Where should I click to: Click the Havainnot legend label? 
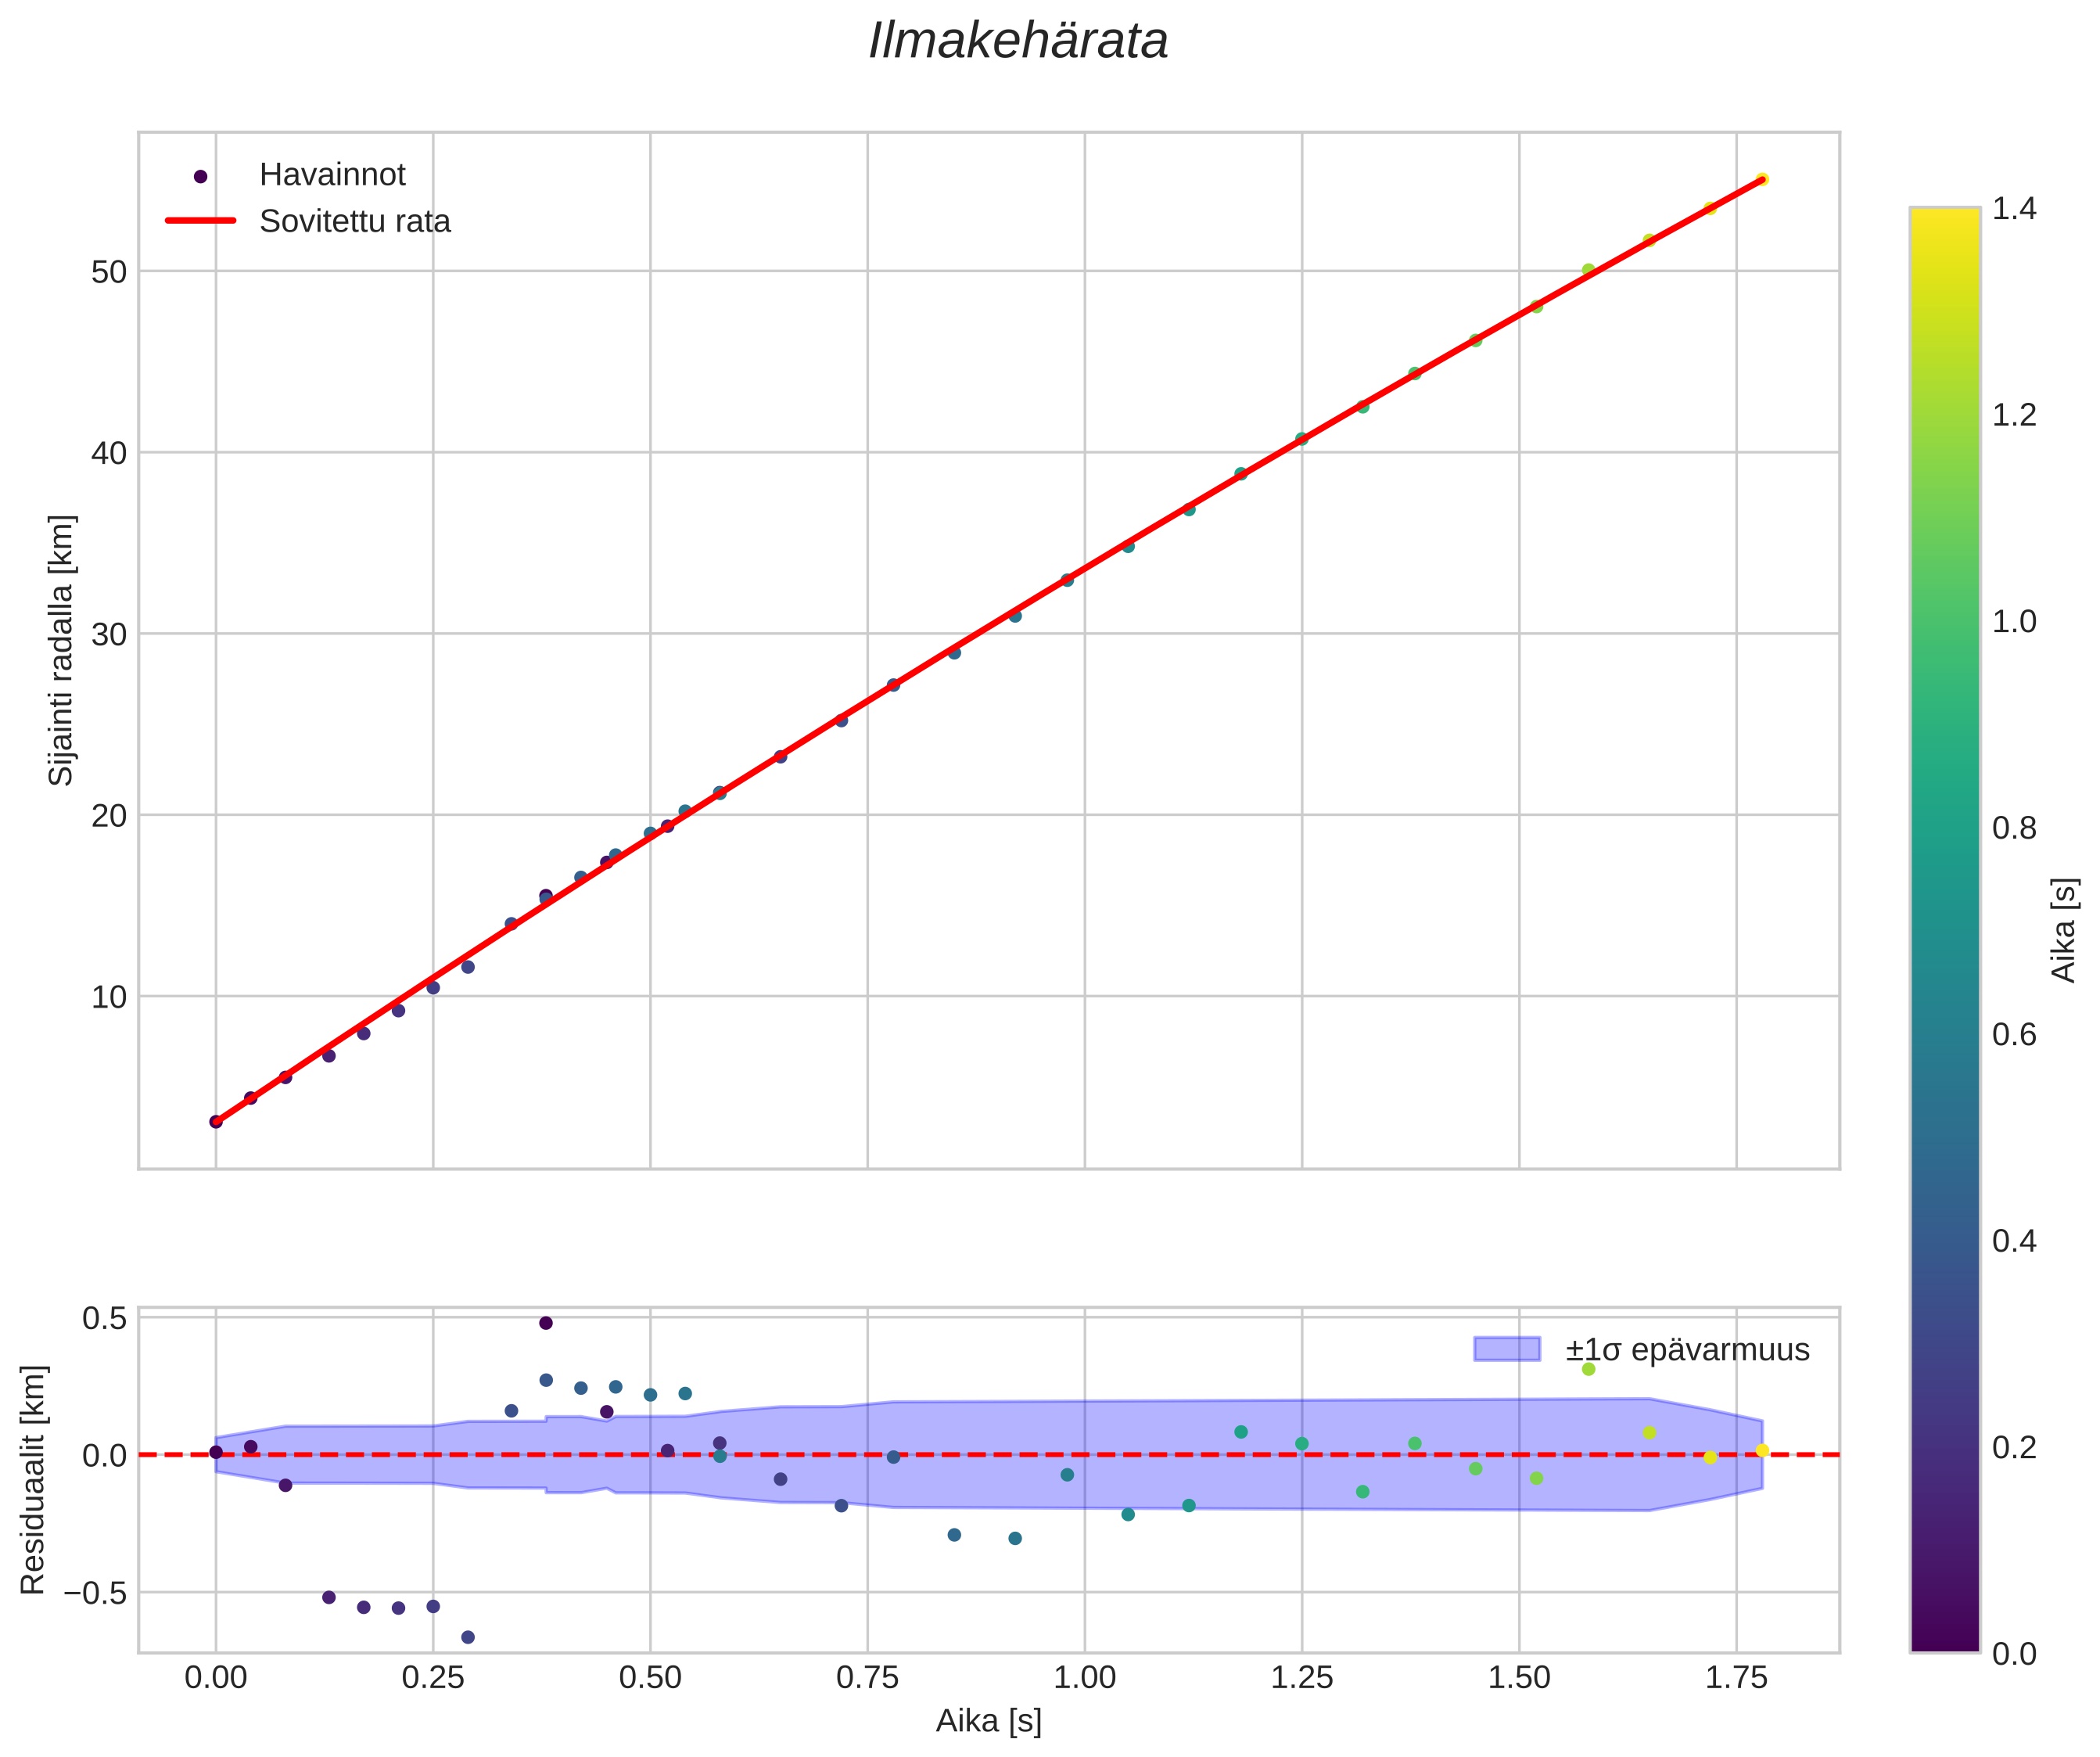click(x=332, y=175)
